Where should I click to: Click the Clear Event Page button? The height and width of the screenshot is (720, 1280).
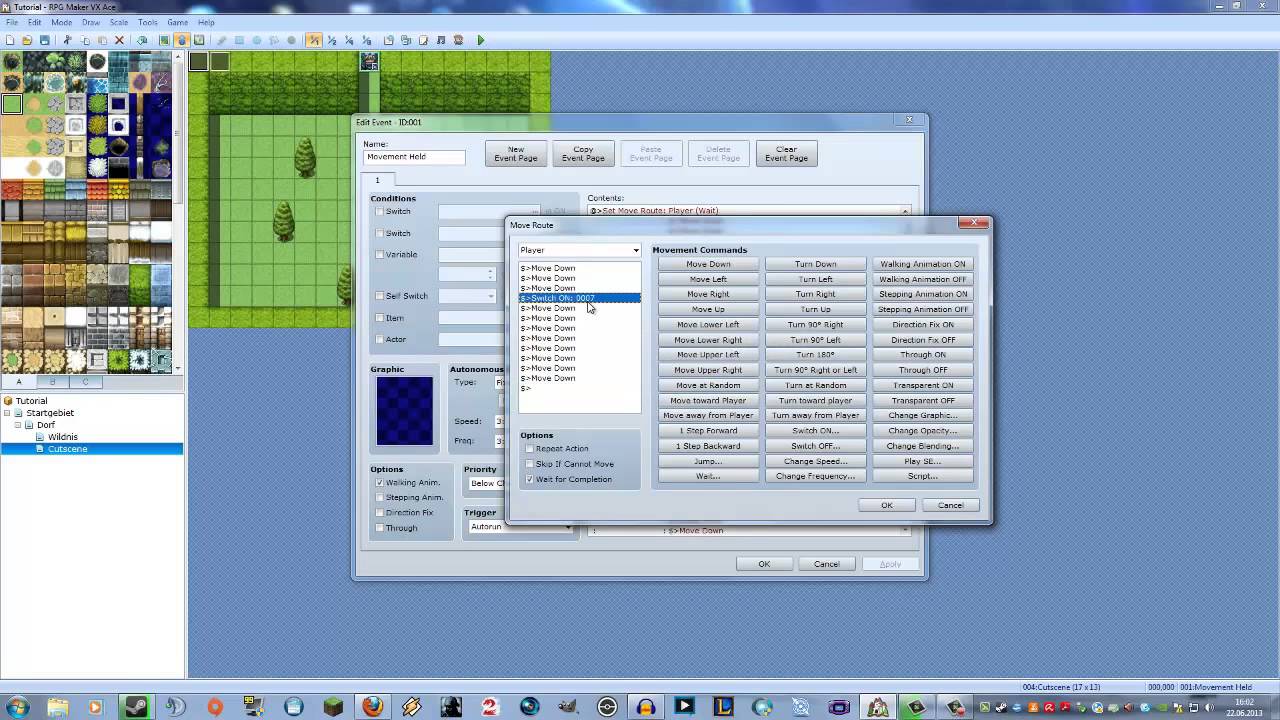pyautogui.click(x=786, y=153)
